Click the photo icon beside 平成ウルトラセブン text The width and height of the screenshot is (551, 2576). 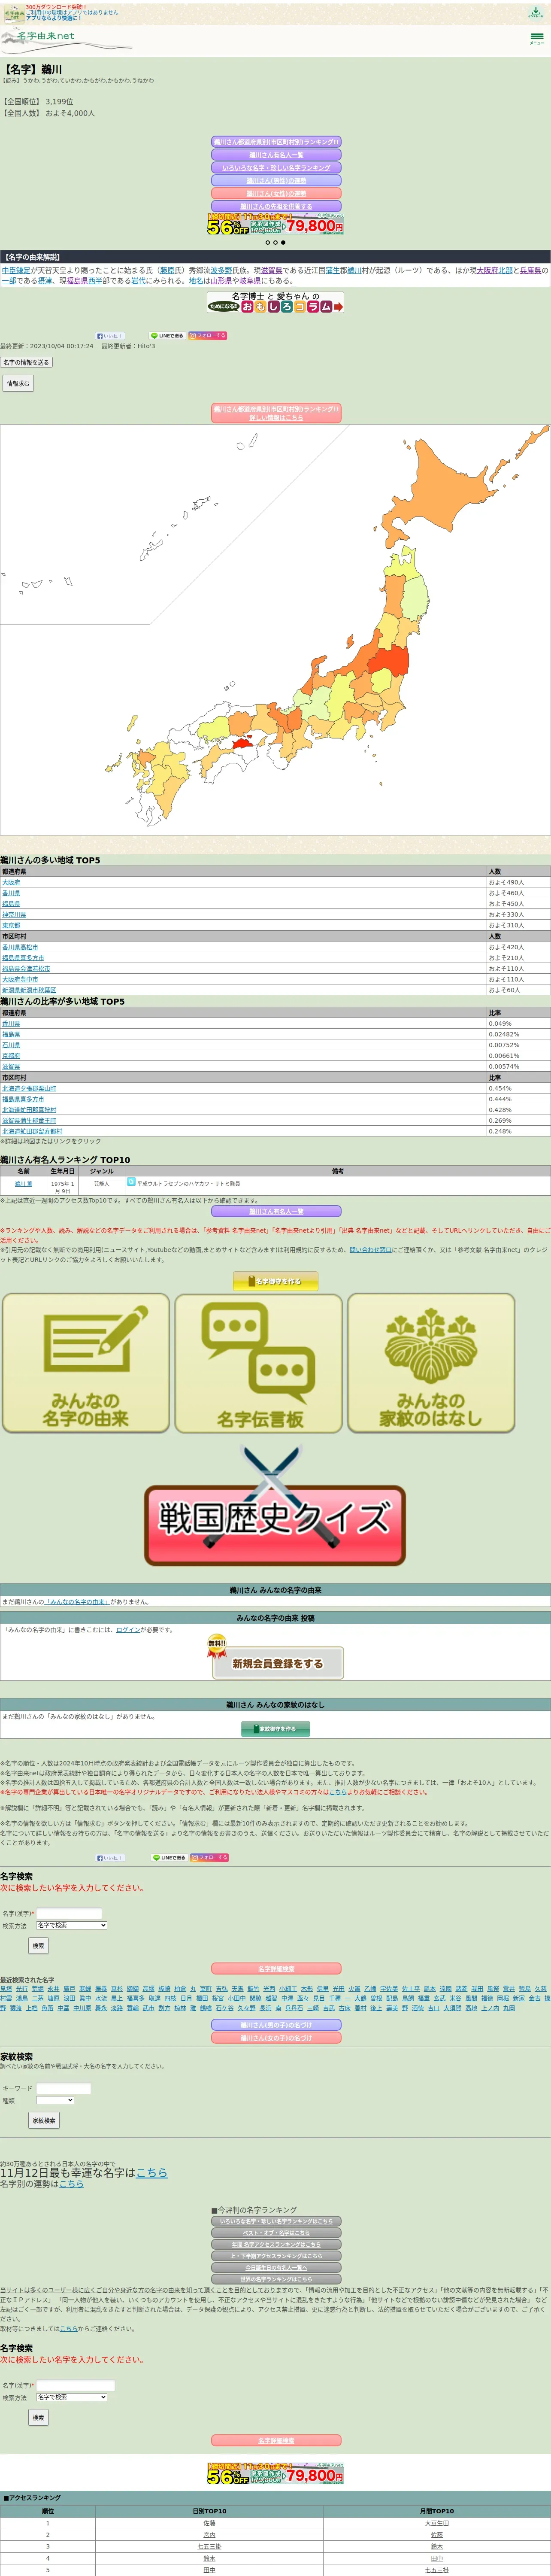131,1182
